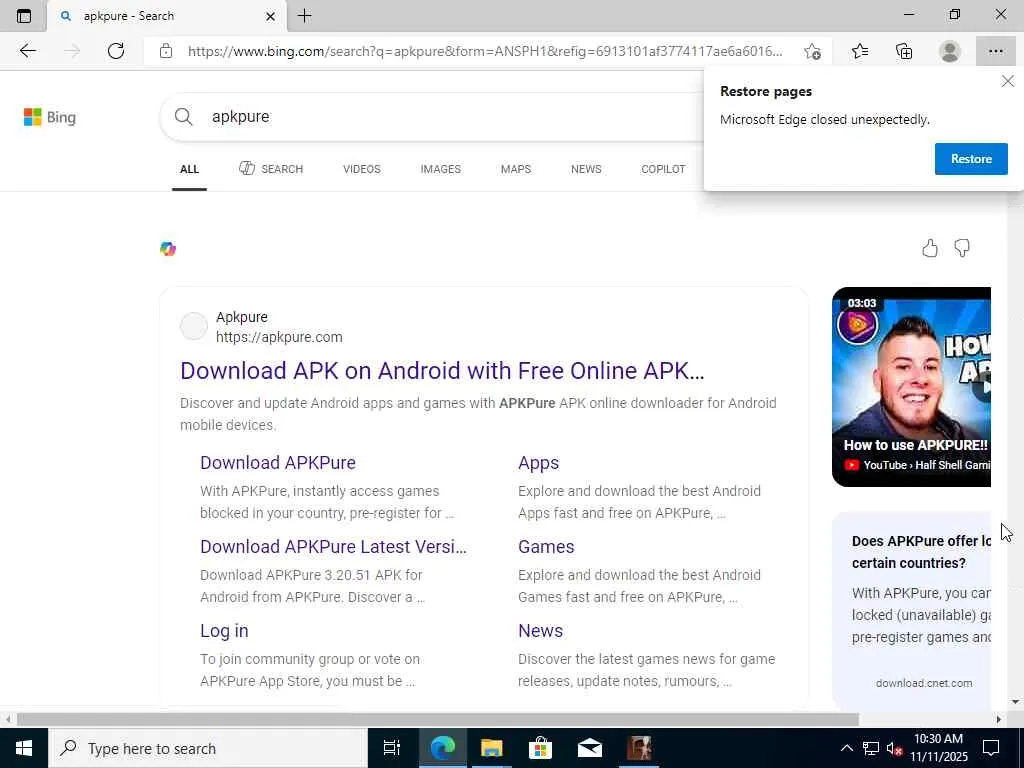Screen dimensions: 1024x768
Task: Switch to the IMAGES tab
Action: pos(441,169)
